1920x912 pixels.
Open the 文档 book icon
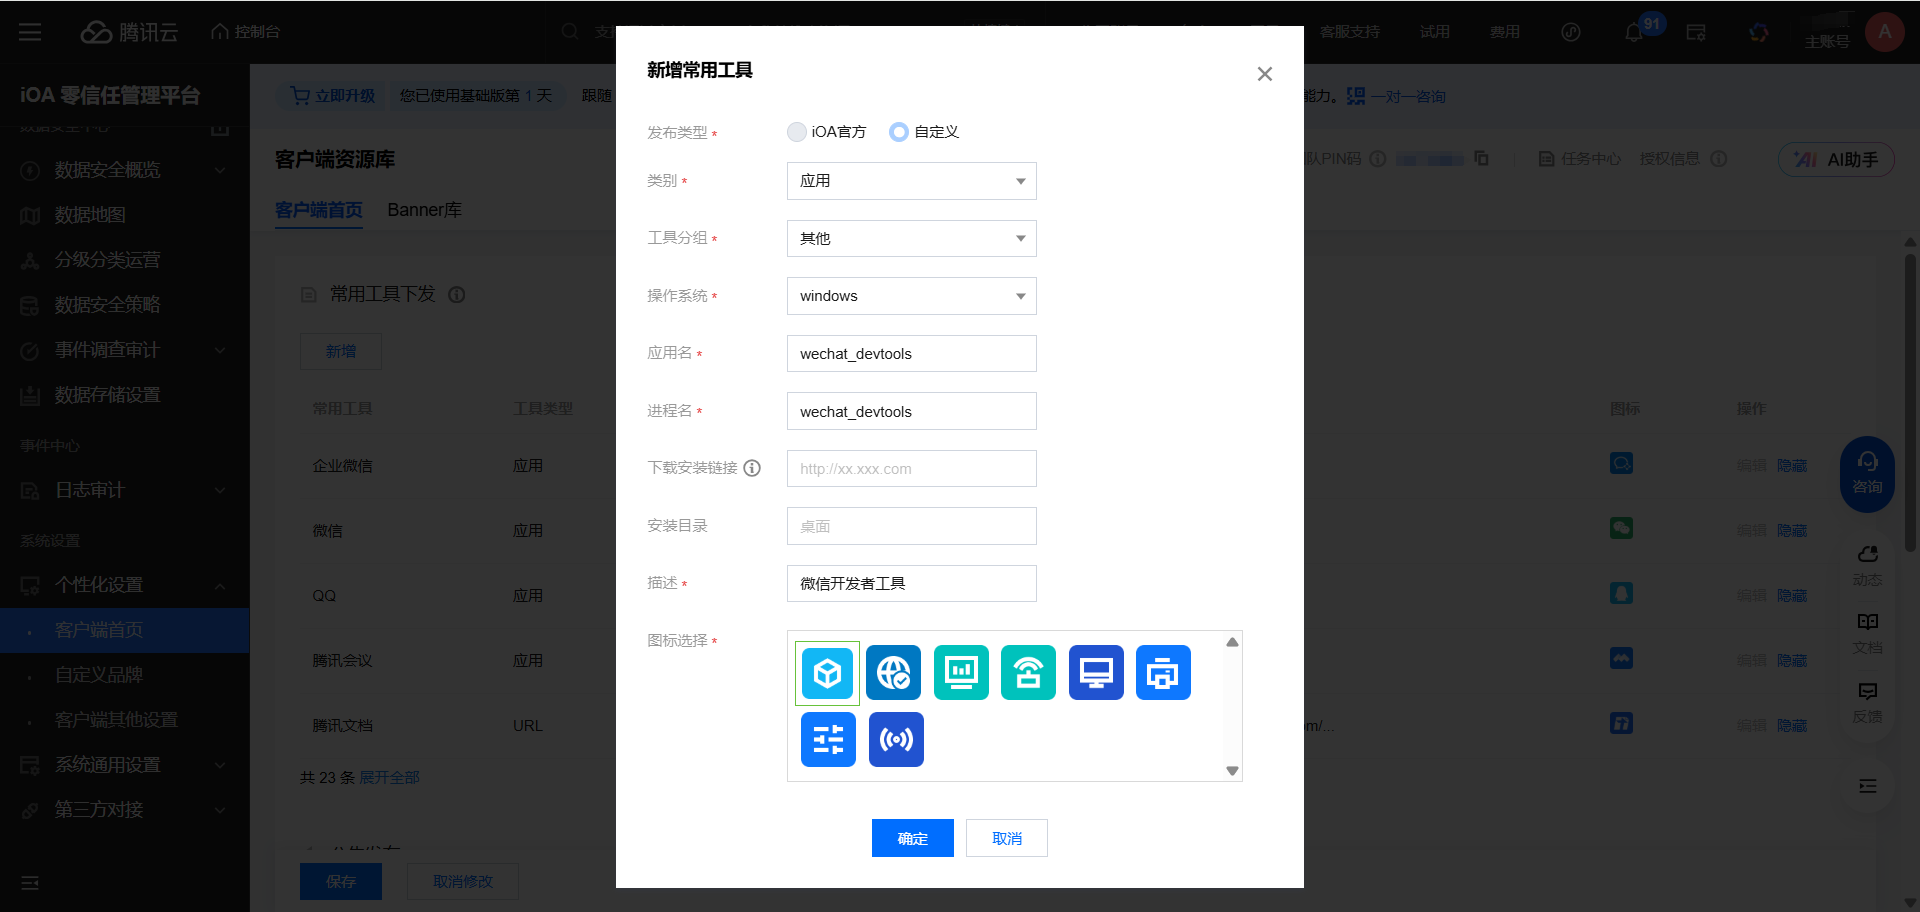[x=1867, y=634]
